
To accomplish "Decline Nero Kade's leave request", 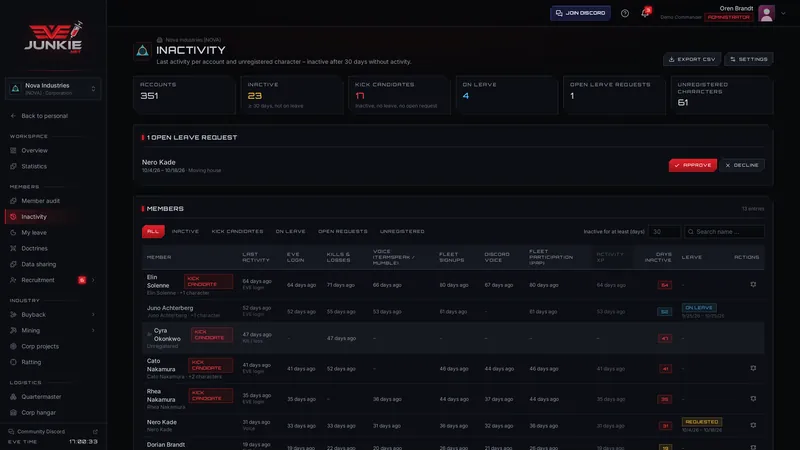I will (742, 165).
